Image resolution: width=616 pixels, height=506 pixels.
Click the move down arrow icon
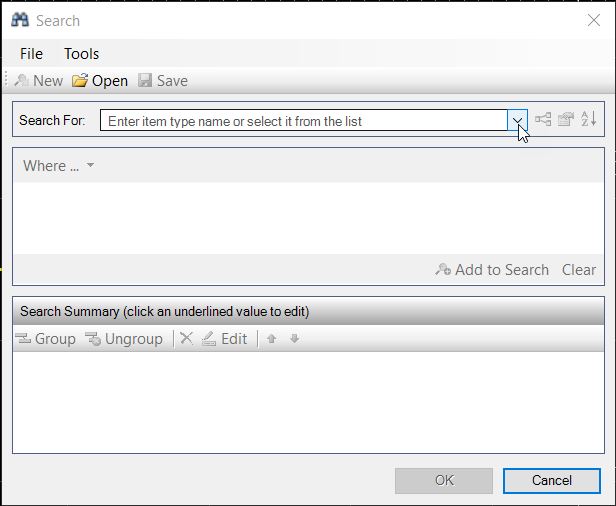coord(294,339)
